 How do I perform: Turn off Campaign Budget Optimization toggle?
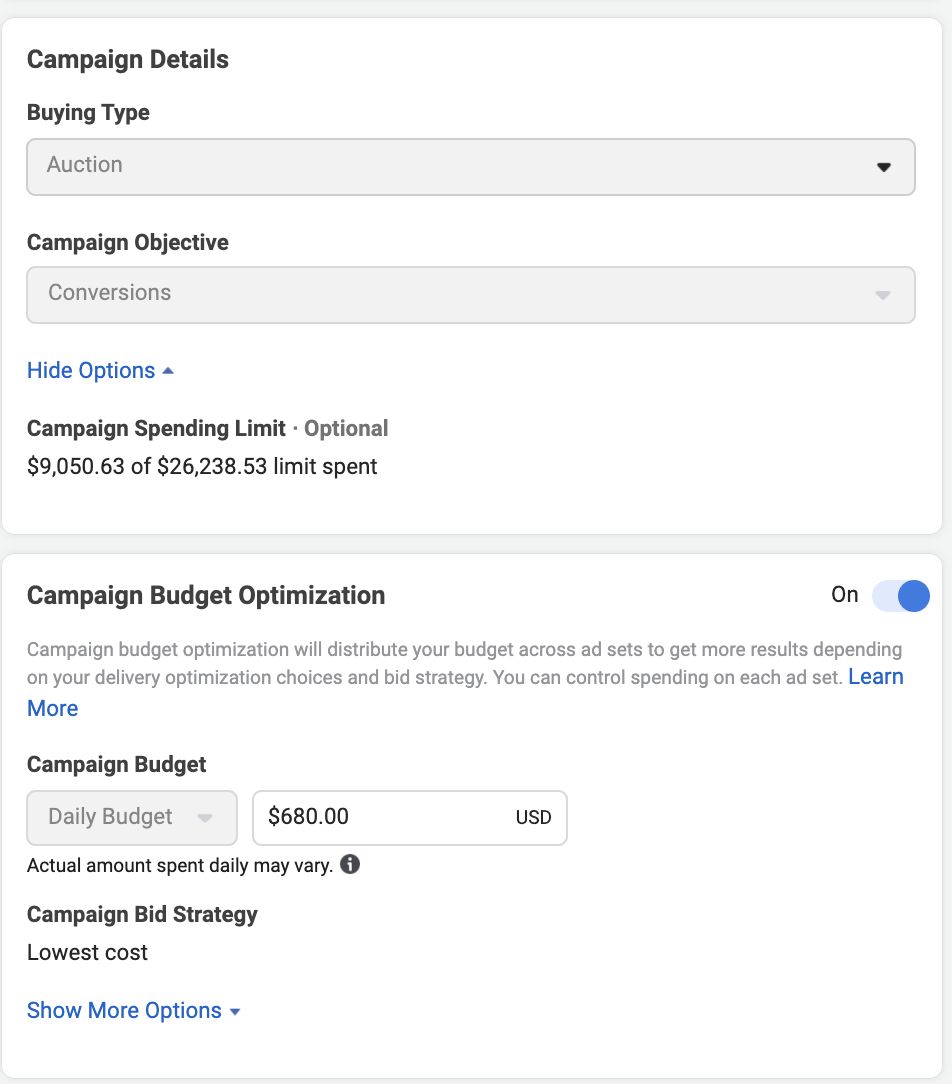[900, 596]
